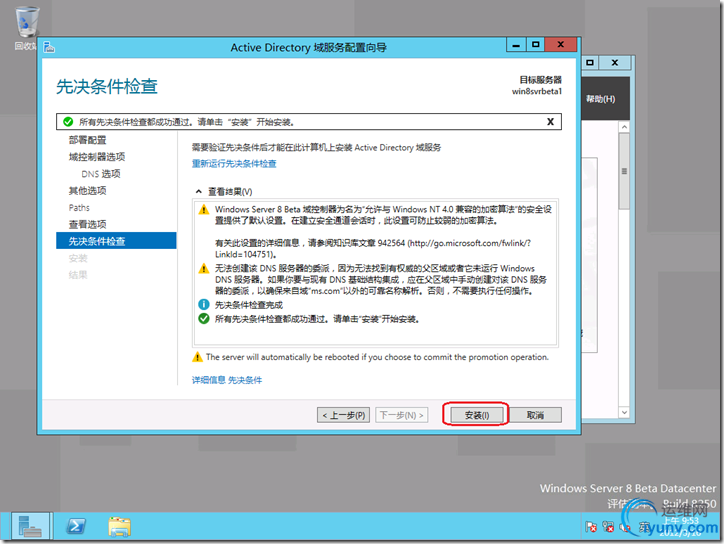Close the background Server Manager window
This screenshot has height=544, width=724.
[615, 62]
